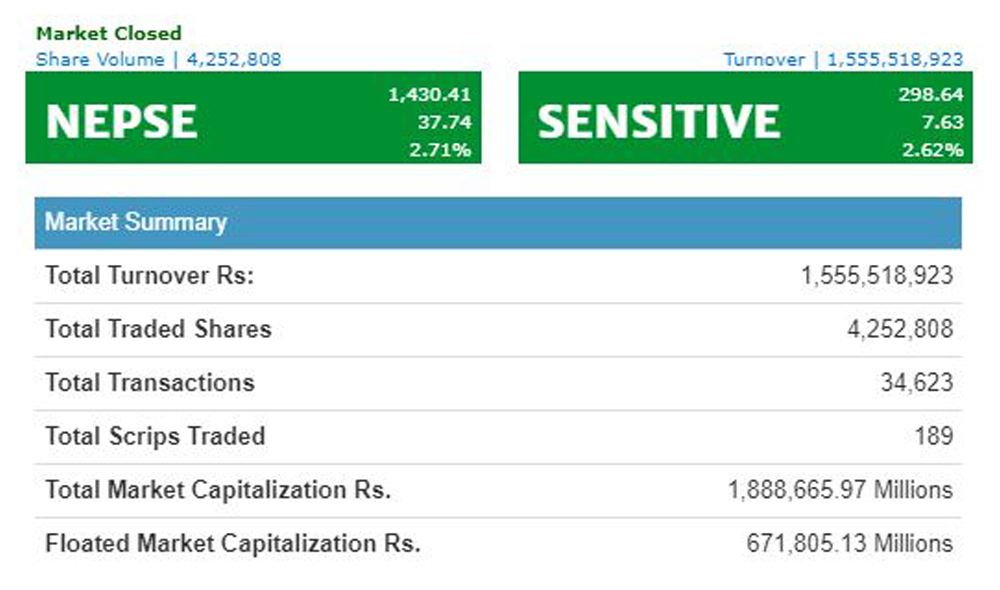This screenshot has width=1000, height=590.
Task: Select the Floated Market Capitalization Rs. label
Action: pyautogui.click(x=232, y=544)
